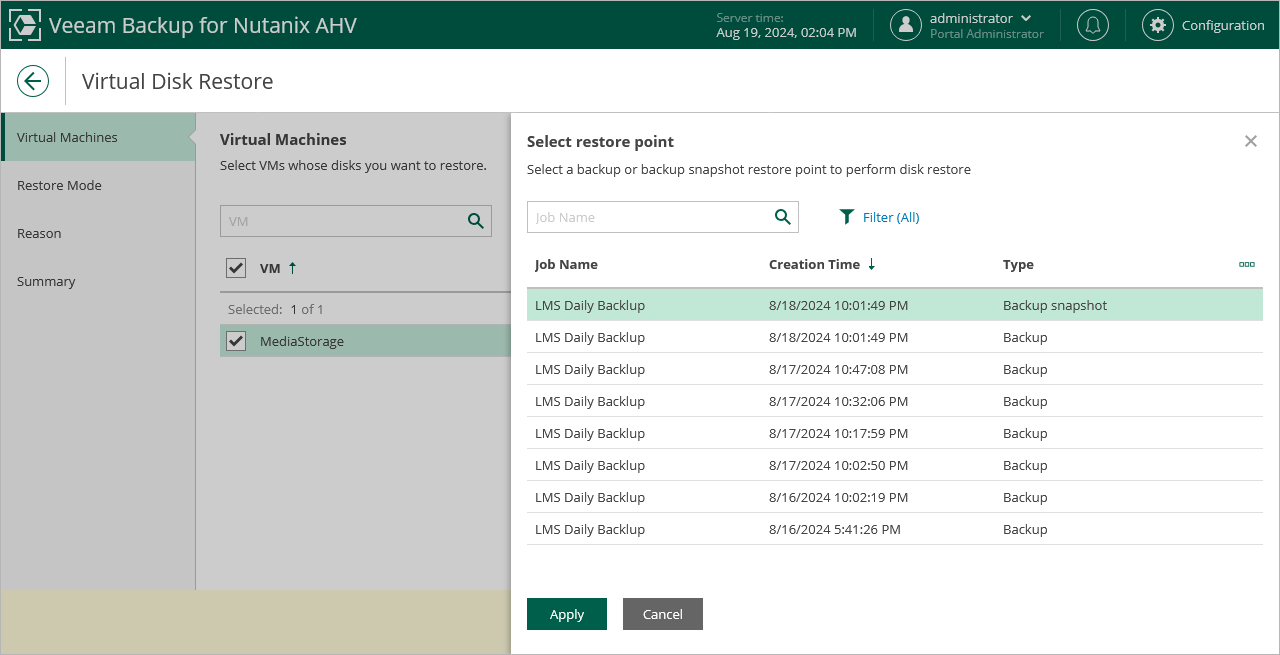Screen dimensions: 1280x655
Task: Click the administrator user avatar icon
Action: click(906, 25)
